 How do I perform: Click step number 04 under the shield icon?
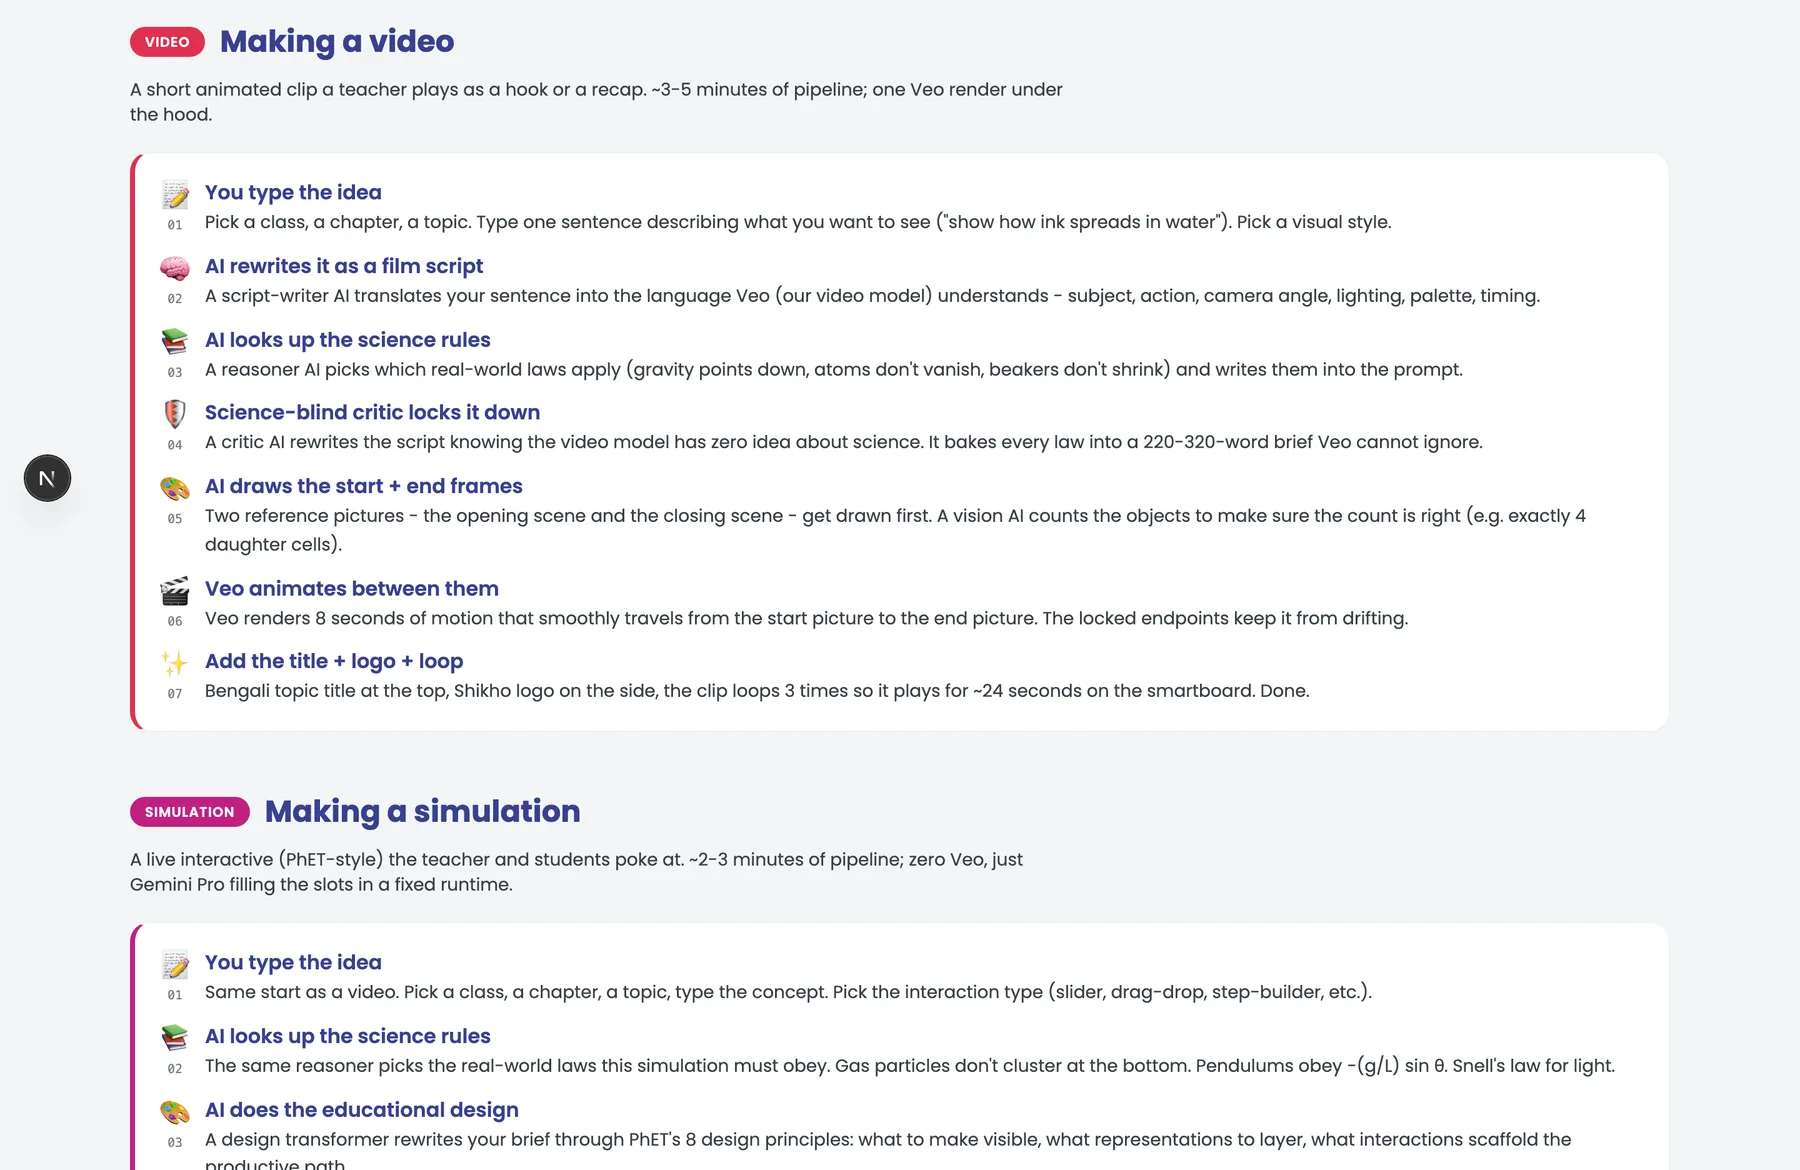coord(175,445)
